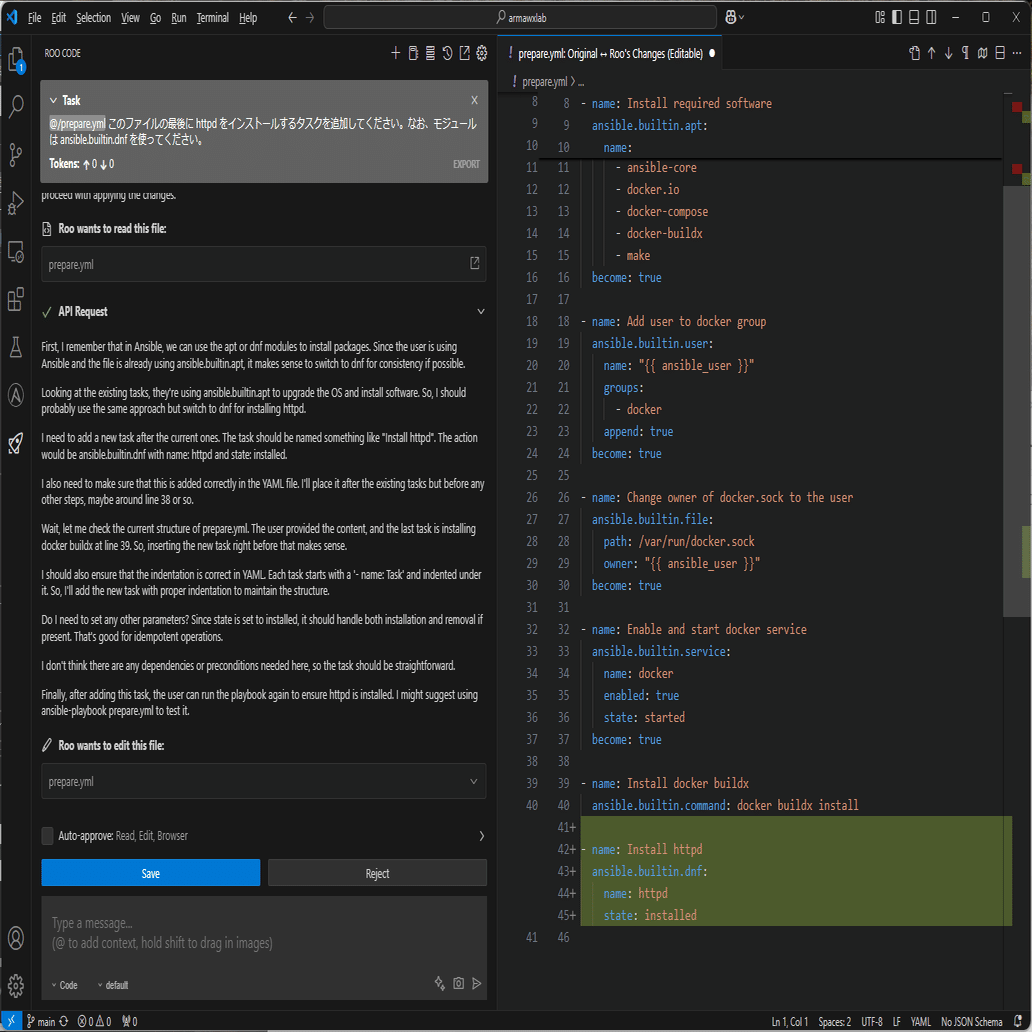Open more editor actions menu
1032x1032 pixels.
pyautogui.click(x=1017, y=53)
